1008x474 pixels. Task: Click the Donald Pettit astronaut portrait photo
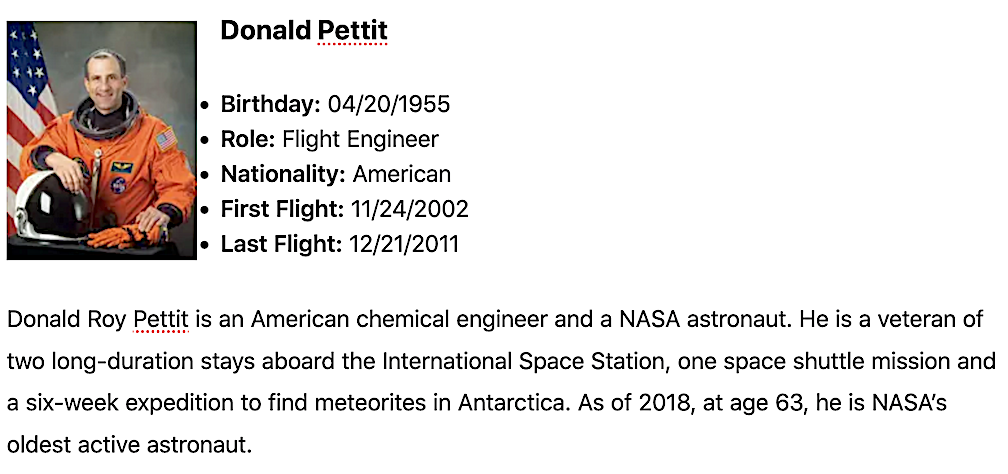102,141
